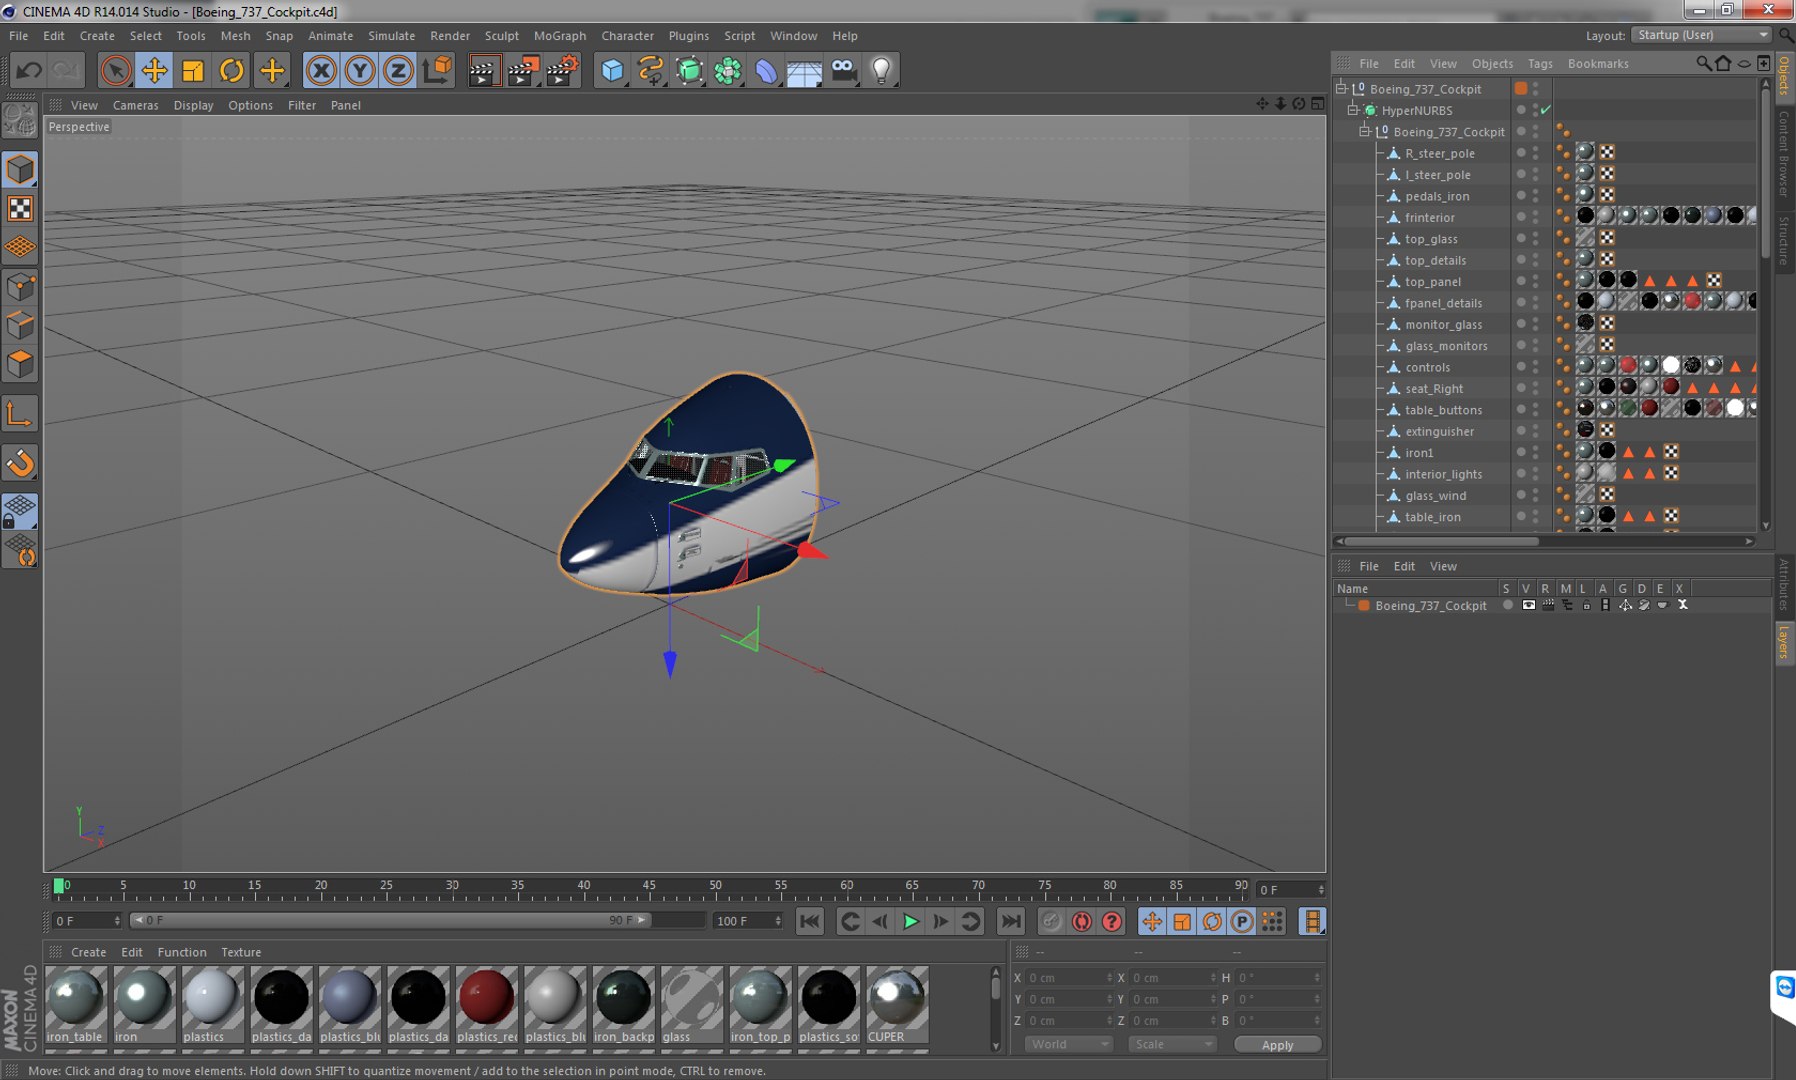This screenshot has height=1080, width=1796.
Task: Jump to the start of animation
Action: 810,922
